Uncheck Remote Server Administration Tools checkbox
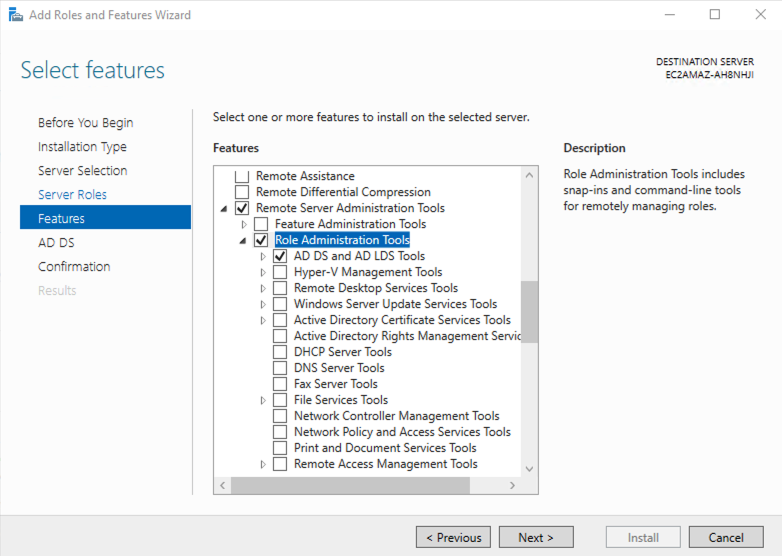This screenshot has height=556, width=782. click(x=242, y=208)
